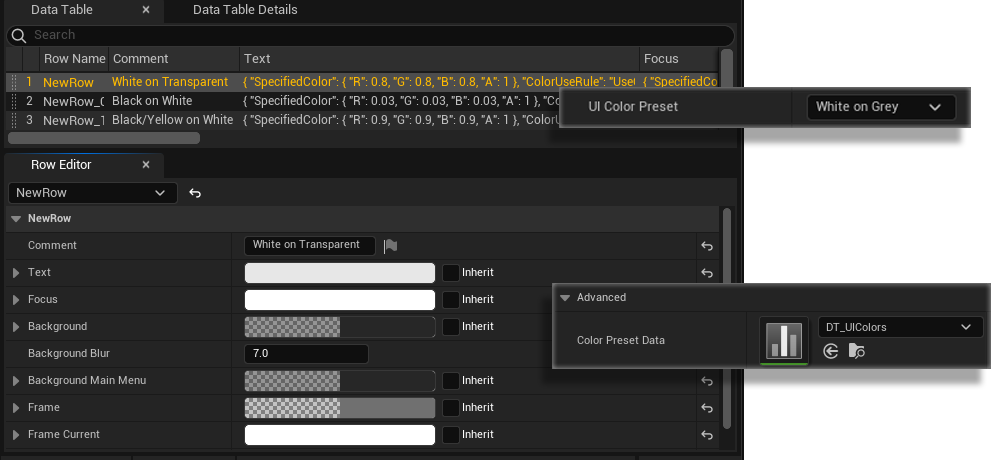Viewport: 1000px width, 460px height.
Task: Expand the Background Main Menu property
Action: [x=16, y=381]
